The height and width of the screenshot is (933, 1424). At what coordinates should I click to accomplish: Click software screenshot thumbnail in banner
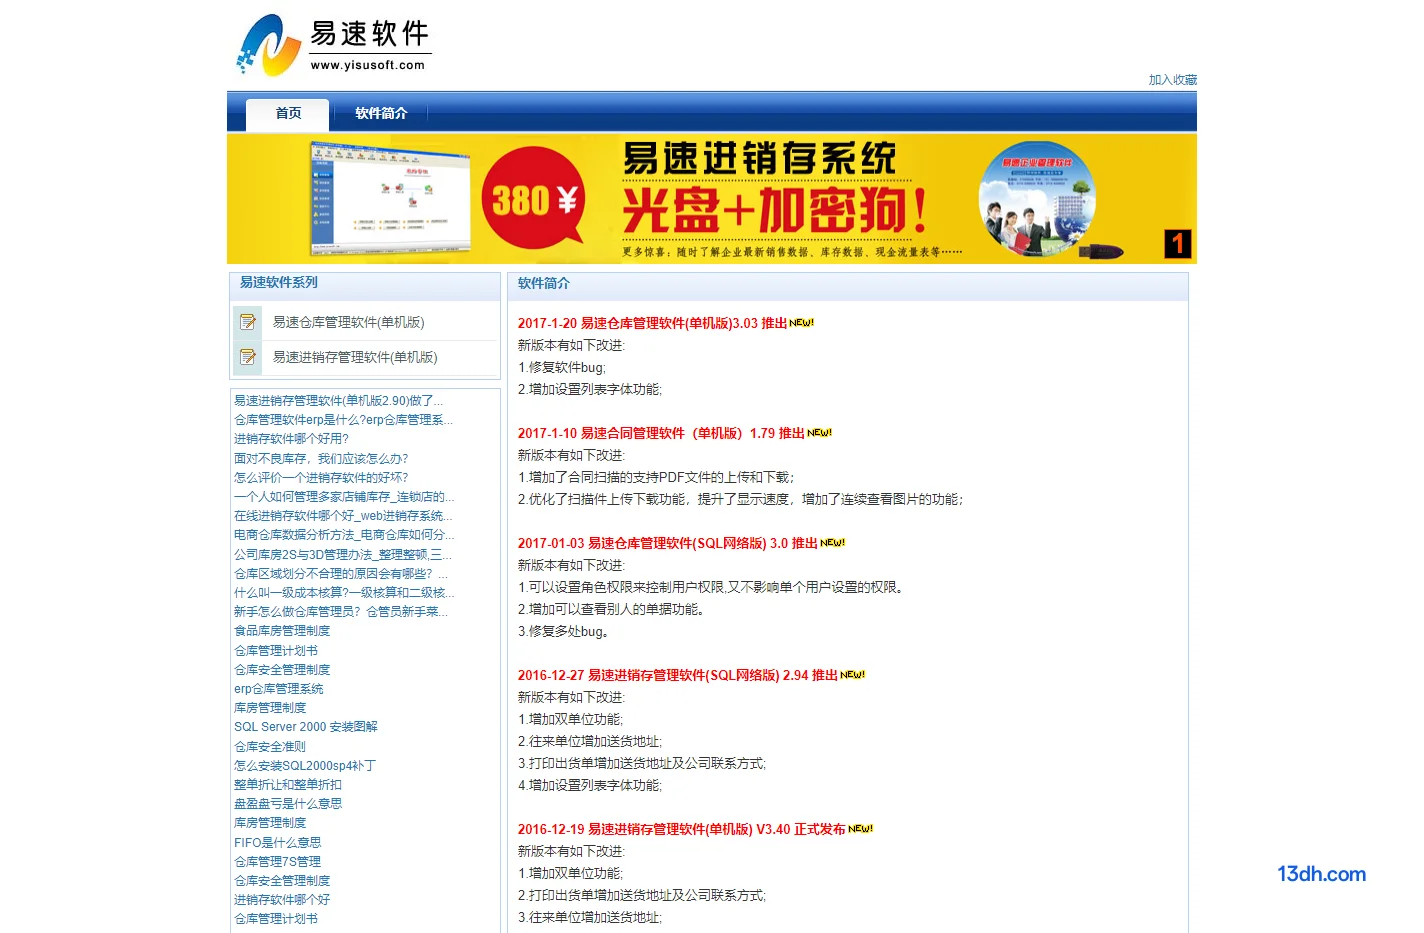(x=389, y=197)
